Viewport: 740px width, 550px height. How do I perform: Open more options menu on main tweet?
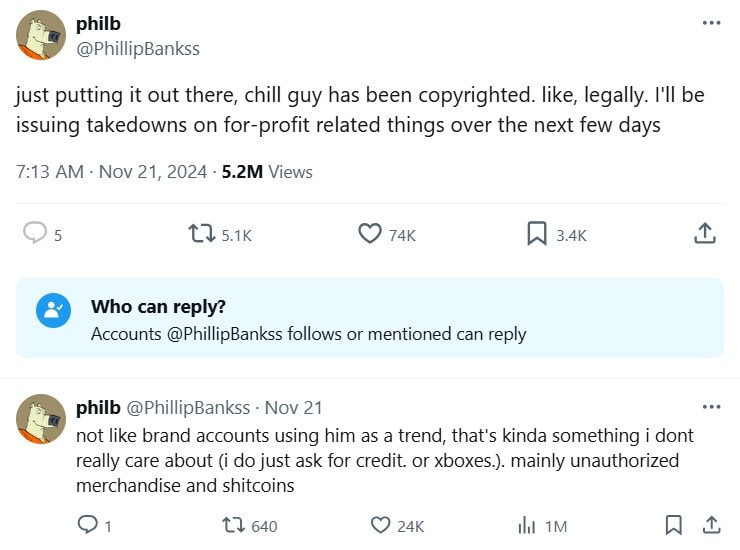pos(711,23)
